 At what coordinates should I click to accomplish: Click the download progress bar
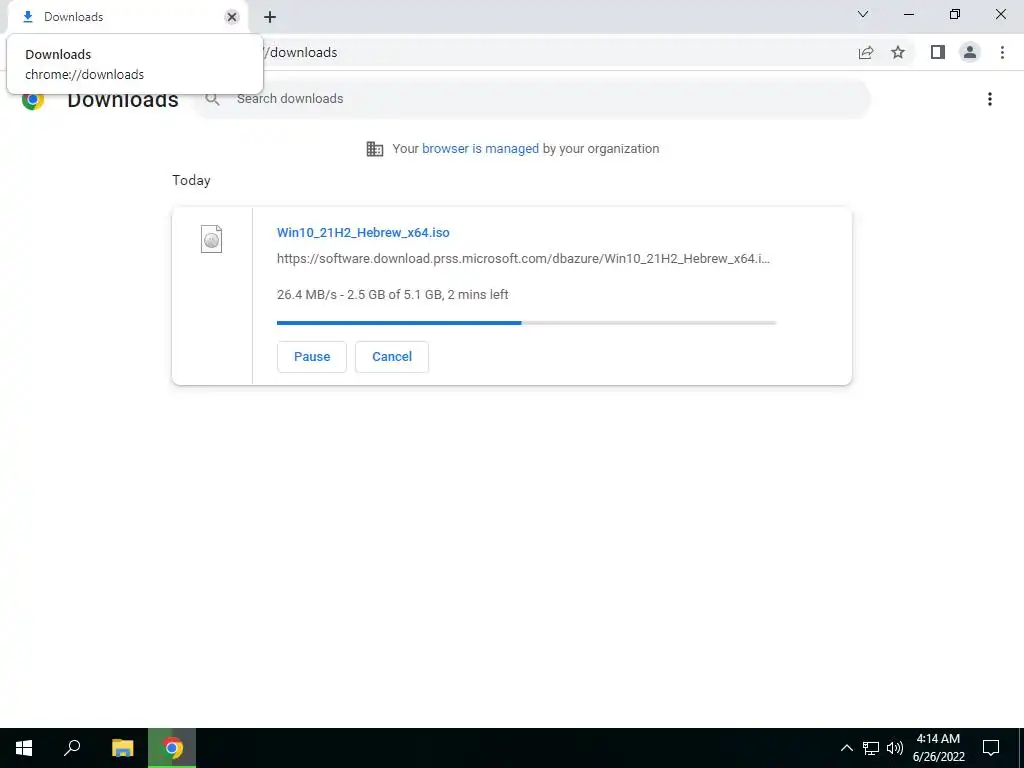526,323
